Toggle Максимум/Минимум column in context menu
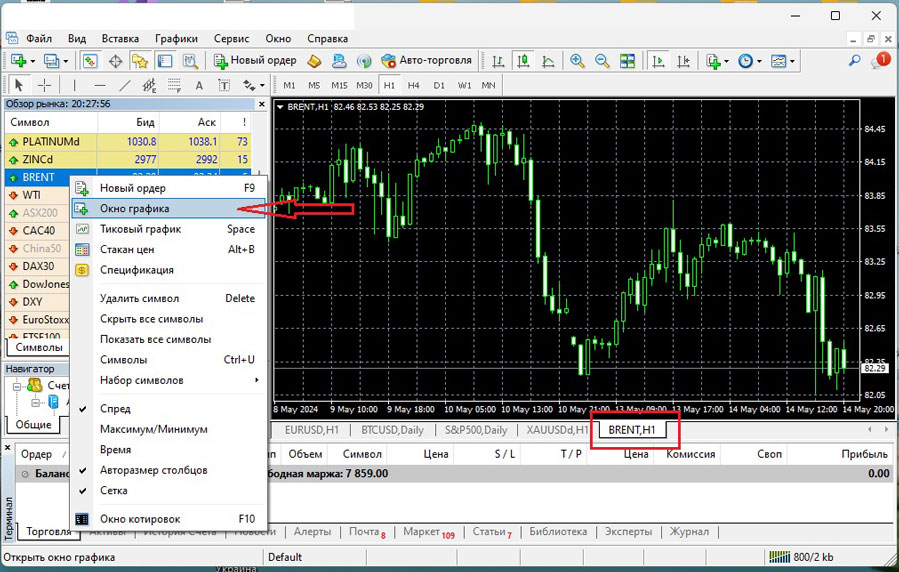 pyautogui.click(x=154, y=429)
